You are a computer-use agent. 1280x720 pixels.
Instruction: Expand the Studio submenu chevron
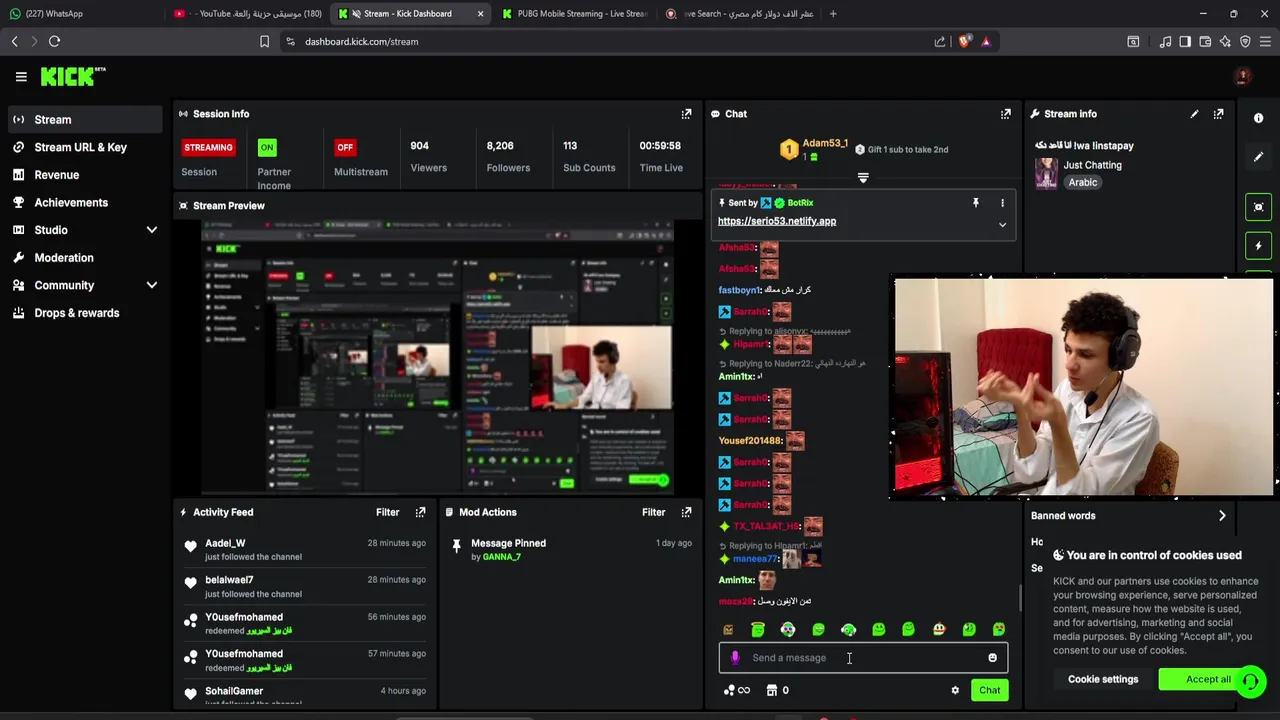click(x=152, y=230)
